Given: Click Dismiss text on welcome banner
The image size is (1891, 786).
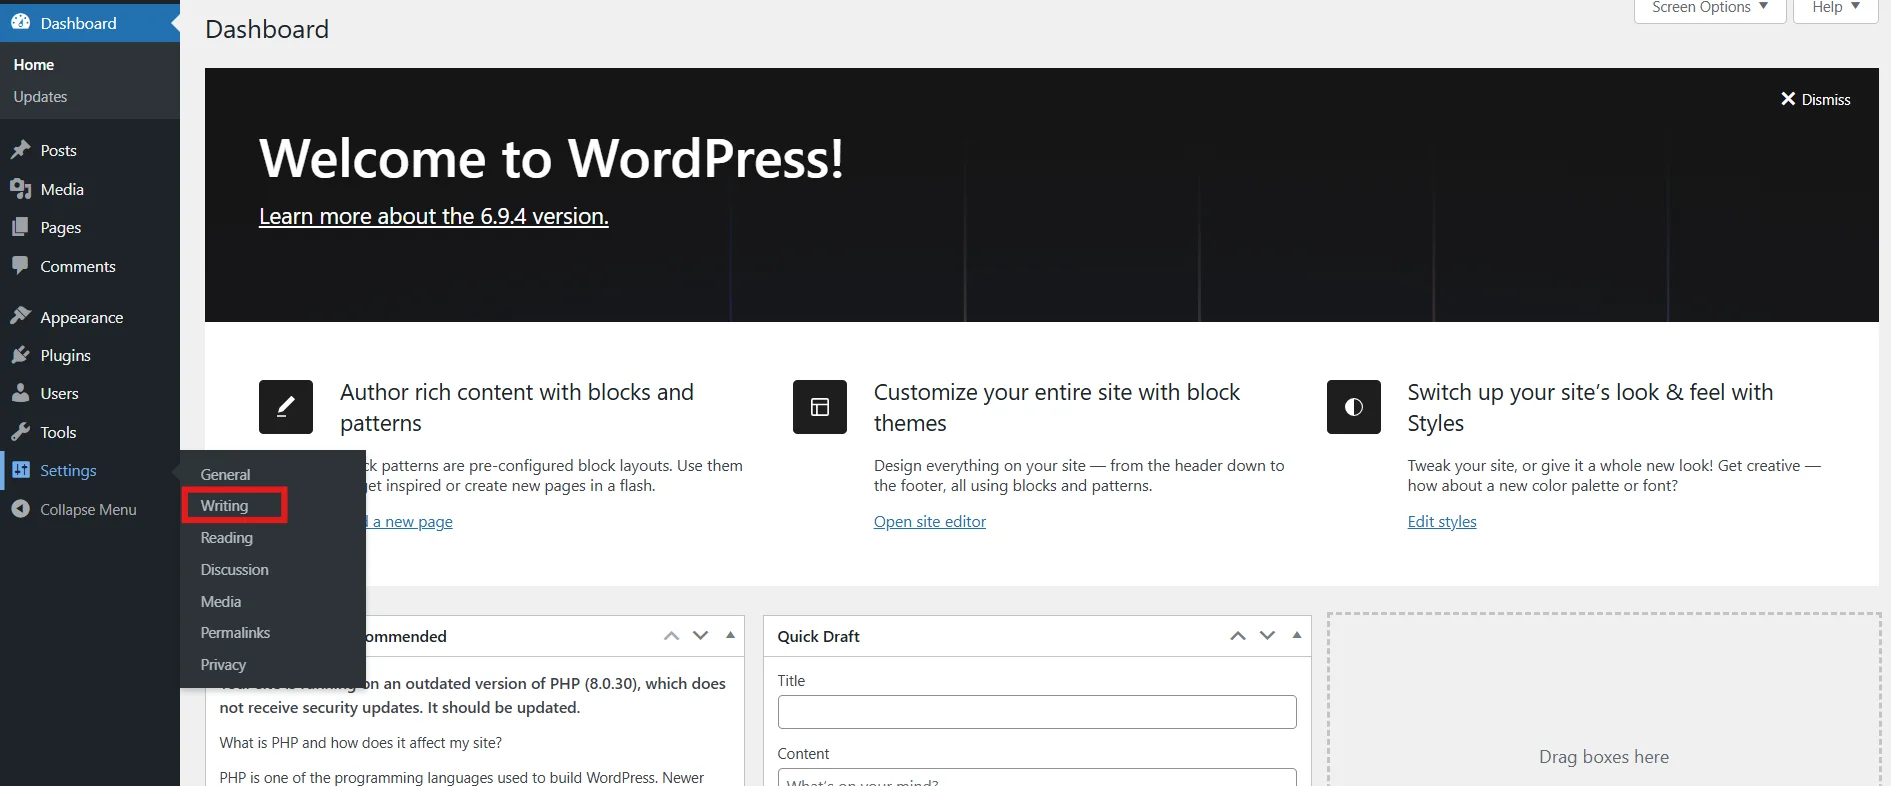Looking at the screenshot, I should 1826,99.
